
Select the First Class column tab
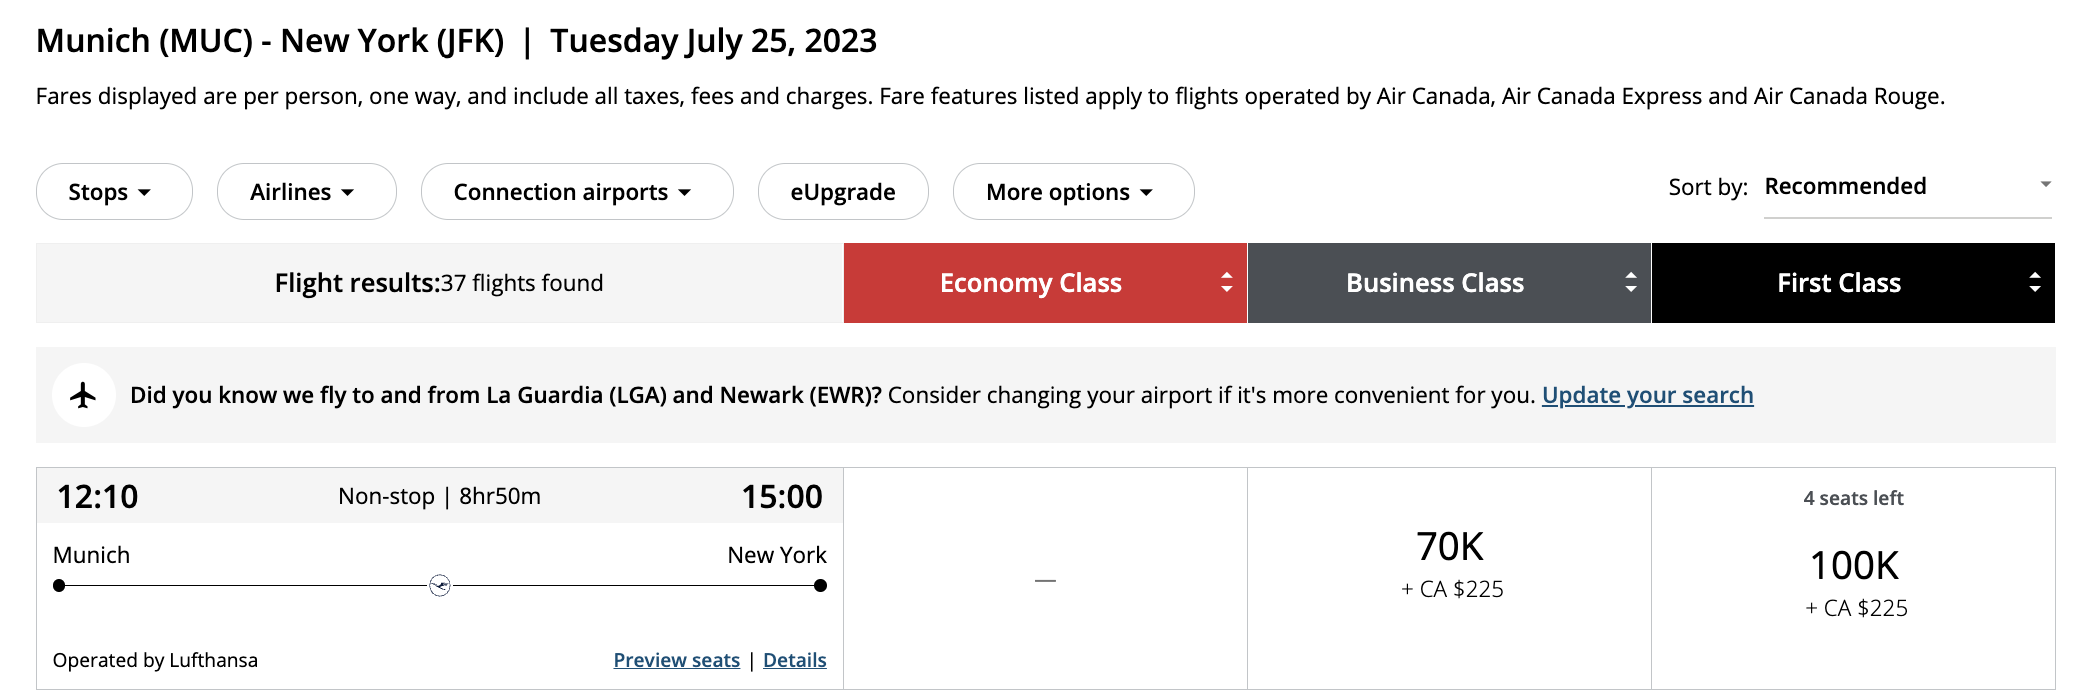tap(1838, 283)
